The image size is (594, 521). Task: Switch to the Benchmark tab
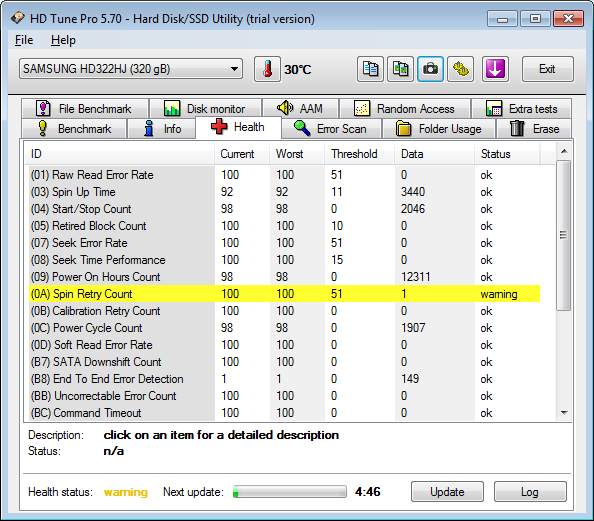(x=74, y=129)
